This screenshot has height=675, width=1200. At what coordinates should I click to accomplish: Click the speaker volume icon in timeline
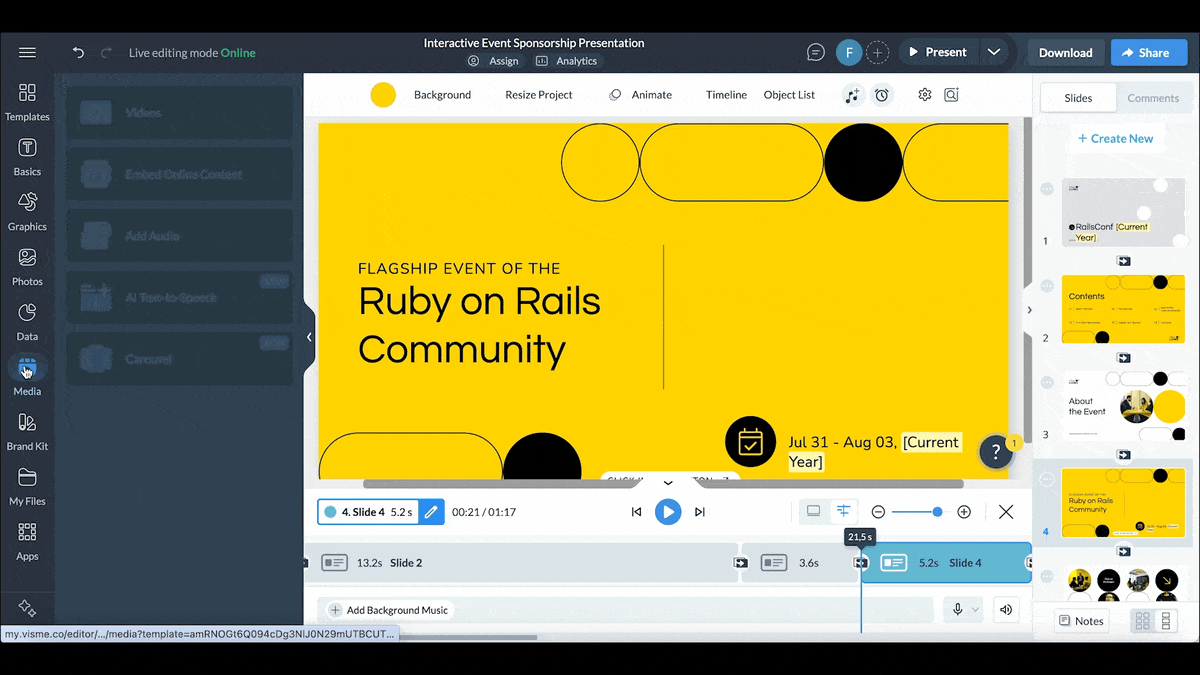pyautogui.click(x=1006, y=610)
